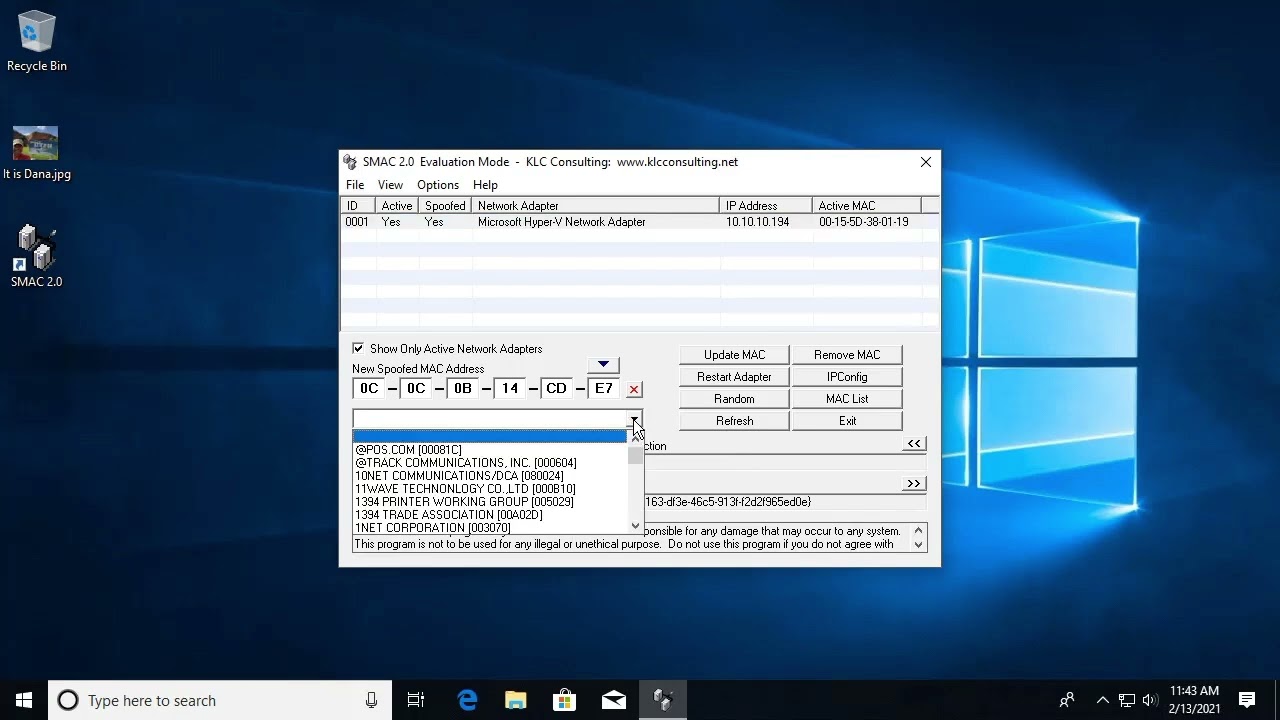Click disclaimer text box scroll up arrow

[918, 531]
